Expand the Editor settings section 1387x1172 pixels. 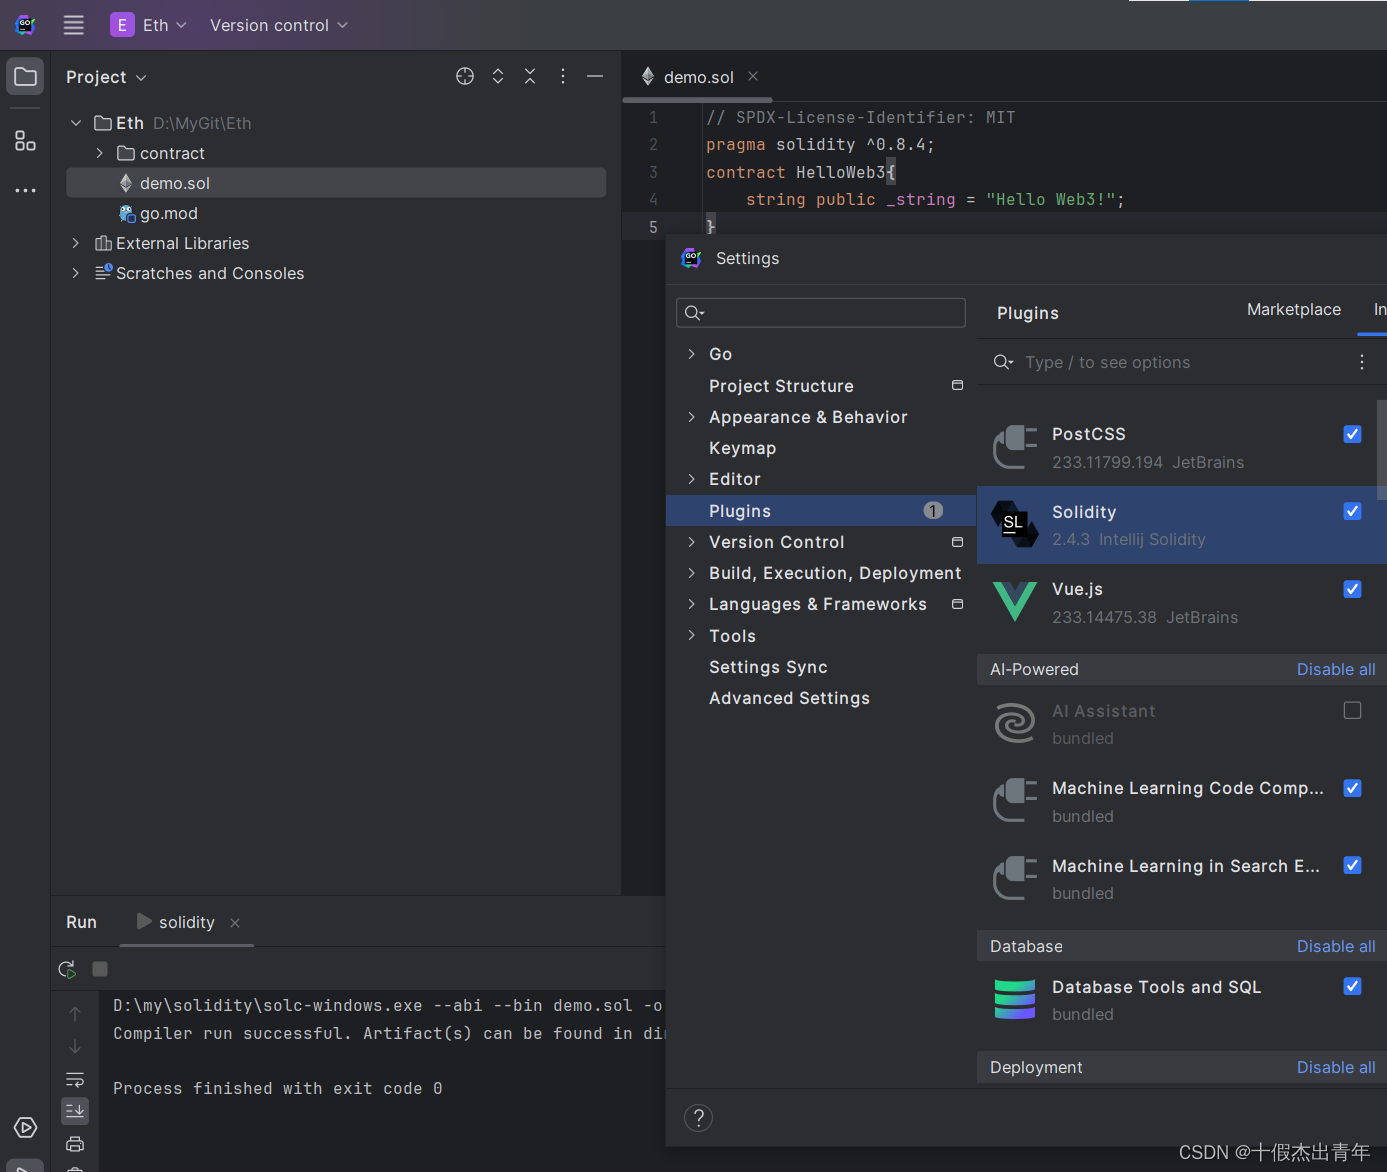(691, 479)
